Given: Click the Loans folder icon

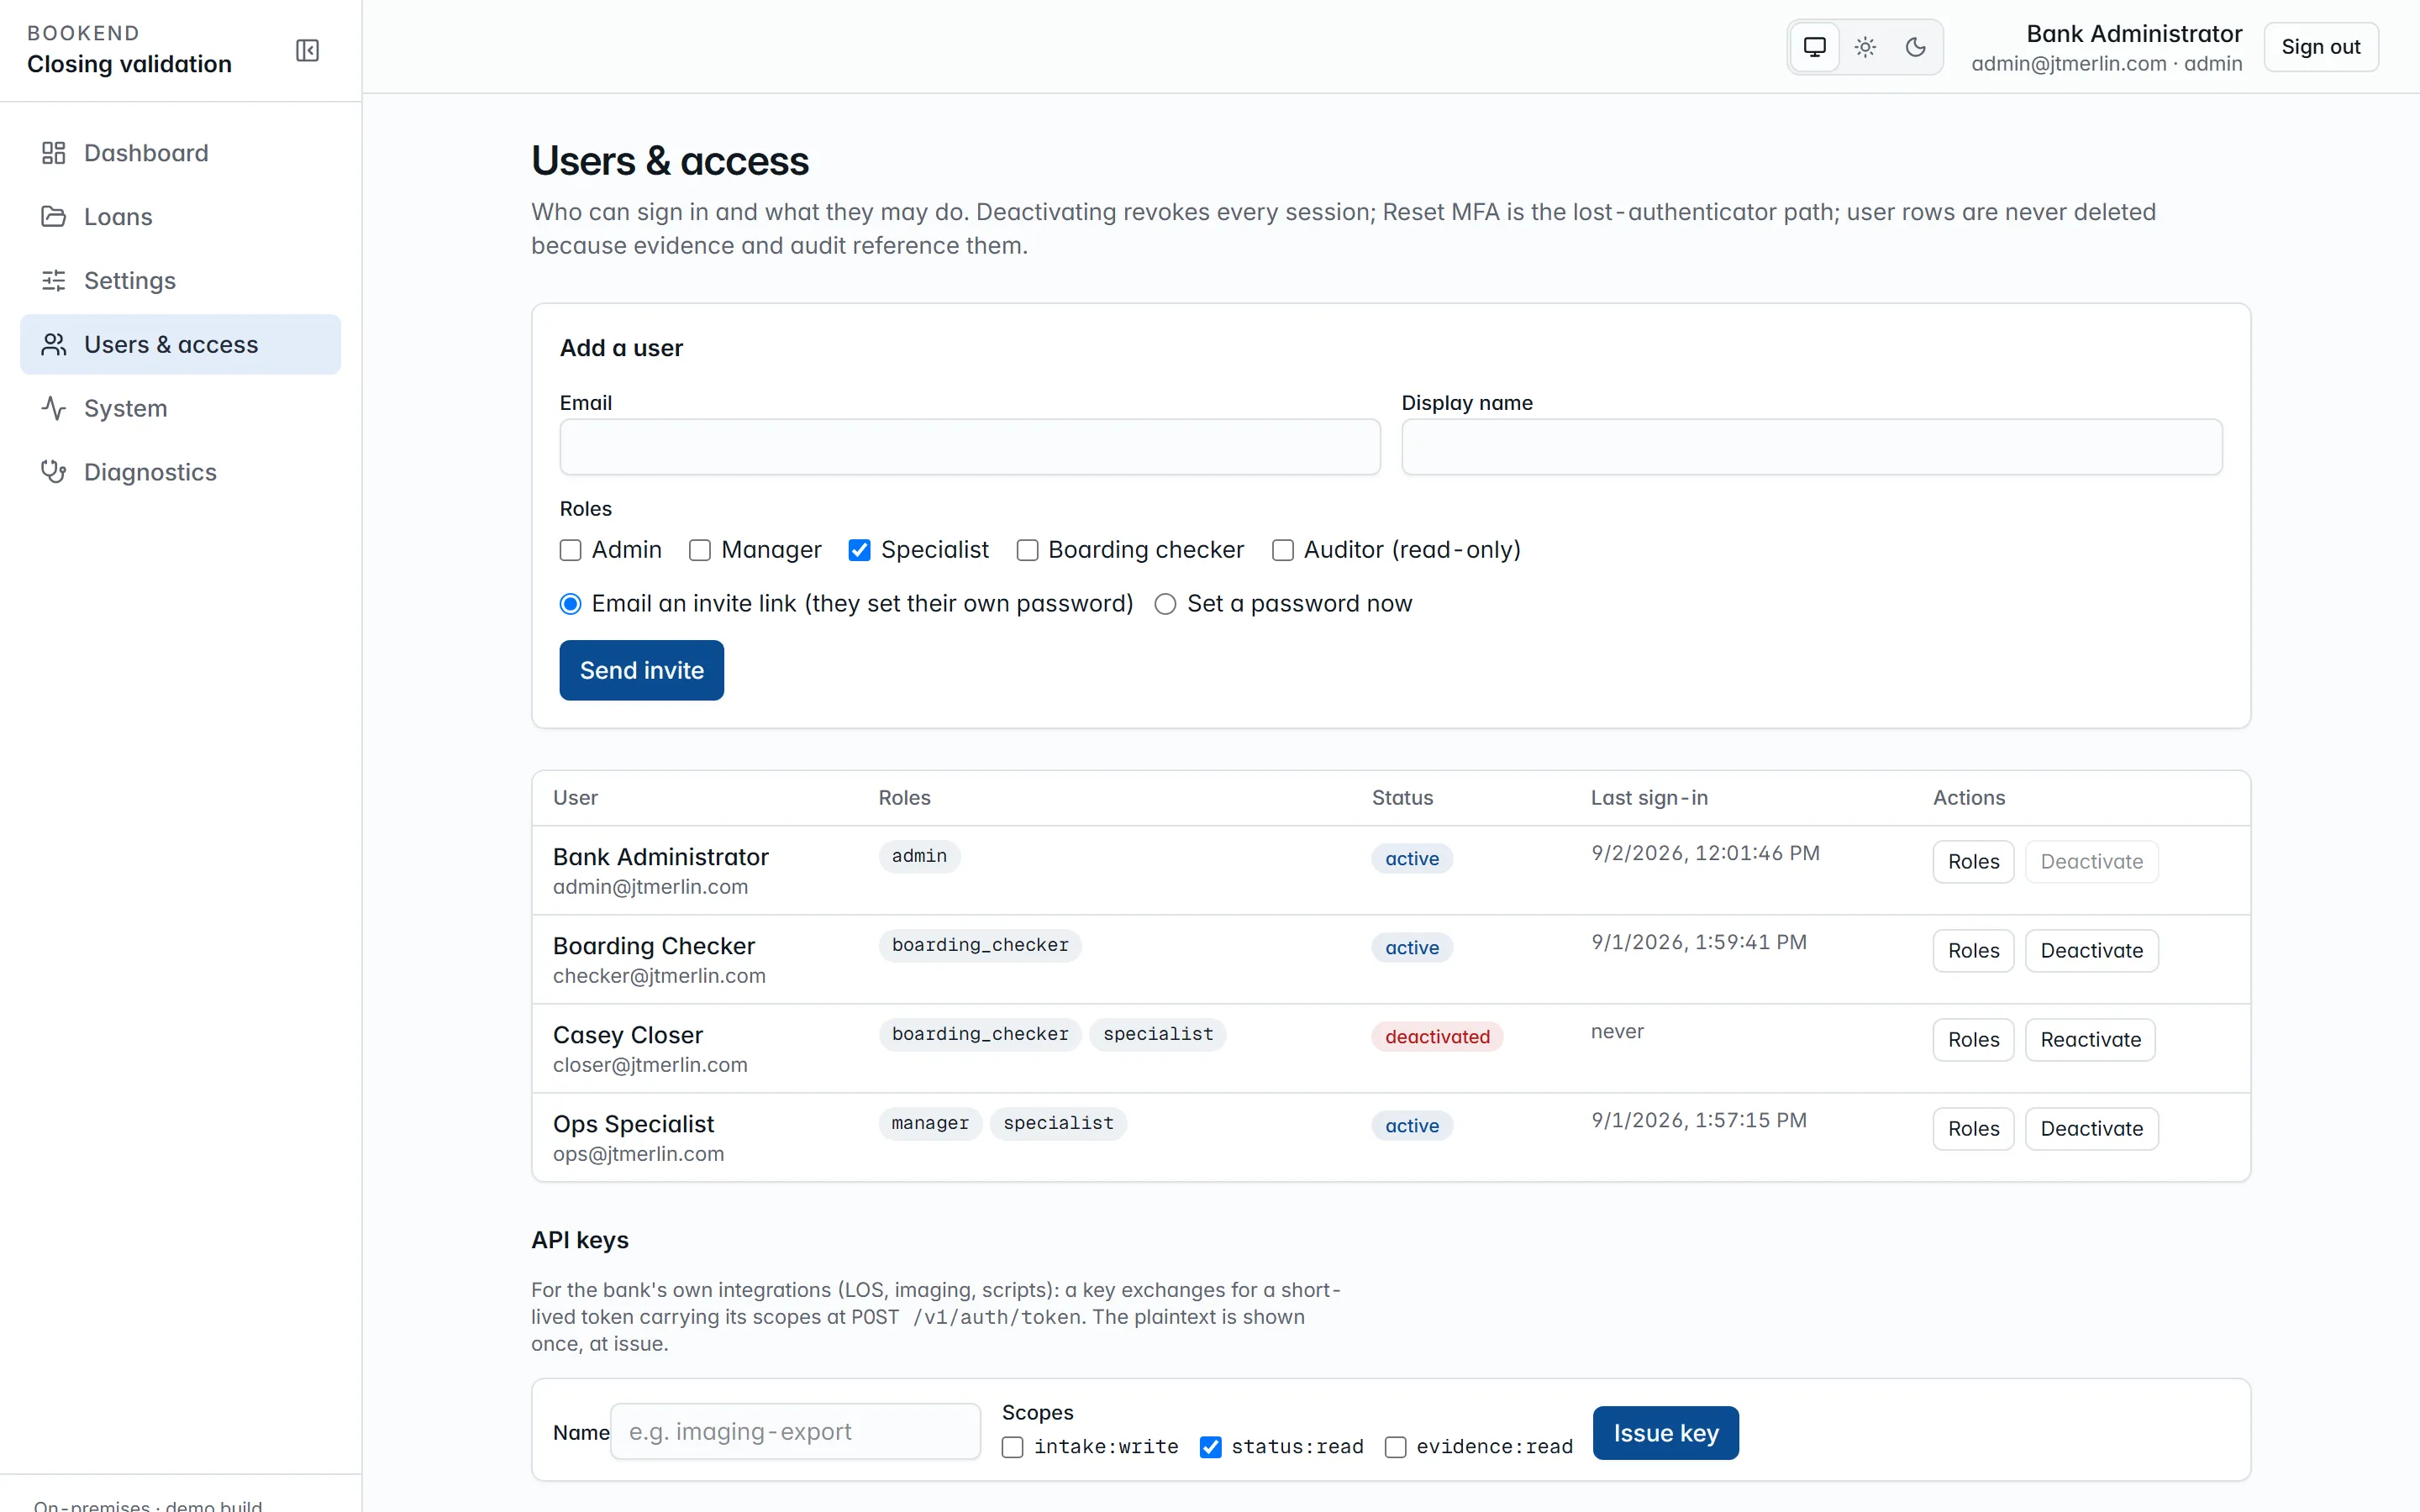Looking at the screenshot, I should [x=54, y=217].
